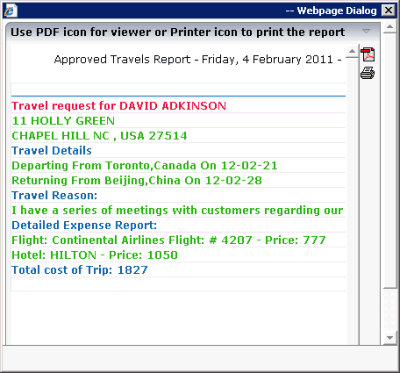Open the report in PDF viewer
The image size is (400, 373).
tap(369, 55)
